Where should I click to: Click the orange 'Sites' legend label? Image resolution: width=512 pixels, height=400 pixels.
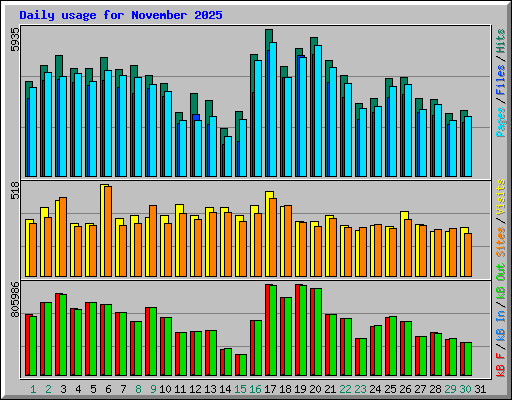(501, 242)
